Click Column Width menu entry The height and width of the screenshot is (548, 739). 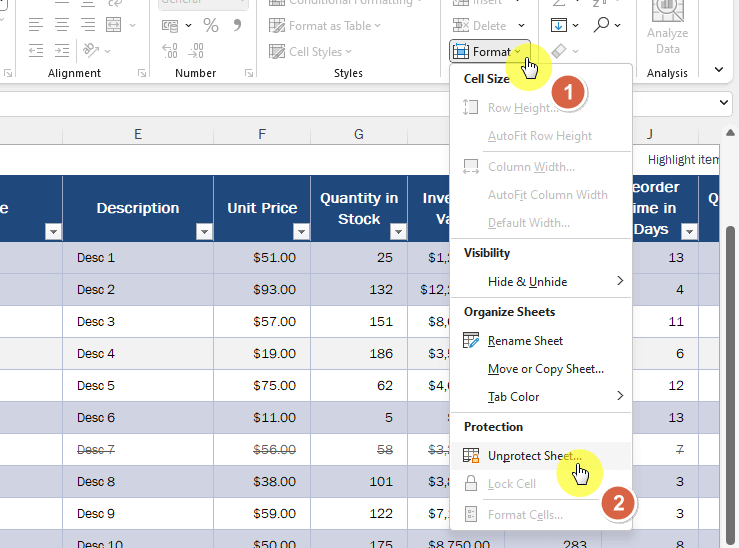click(541, 167)
